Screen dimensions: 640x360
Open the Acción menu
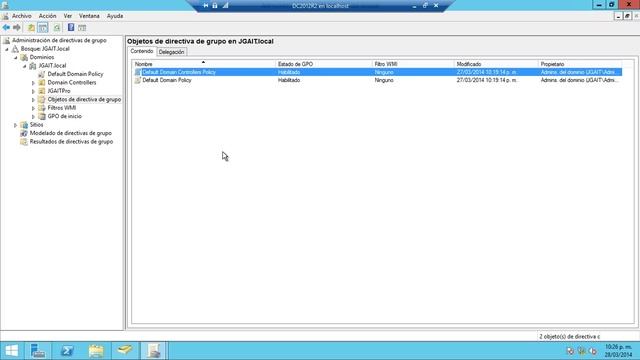click(x=47, y=16)
